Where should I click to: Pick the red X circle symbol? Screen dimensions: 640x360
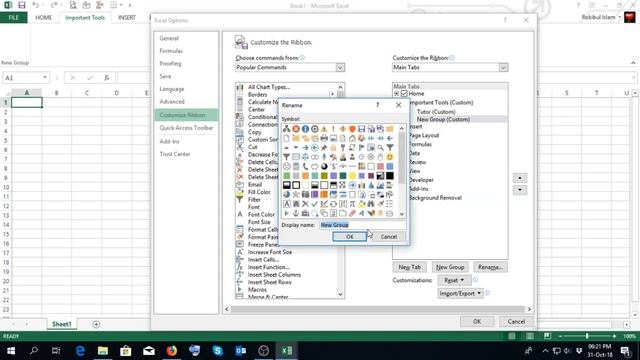click(296, 129)
